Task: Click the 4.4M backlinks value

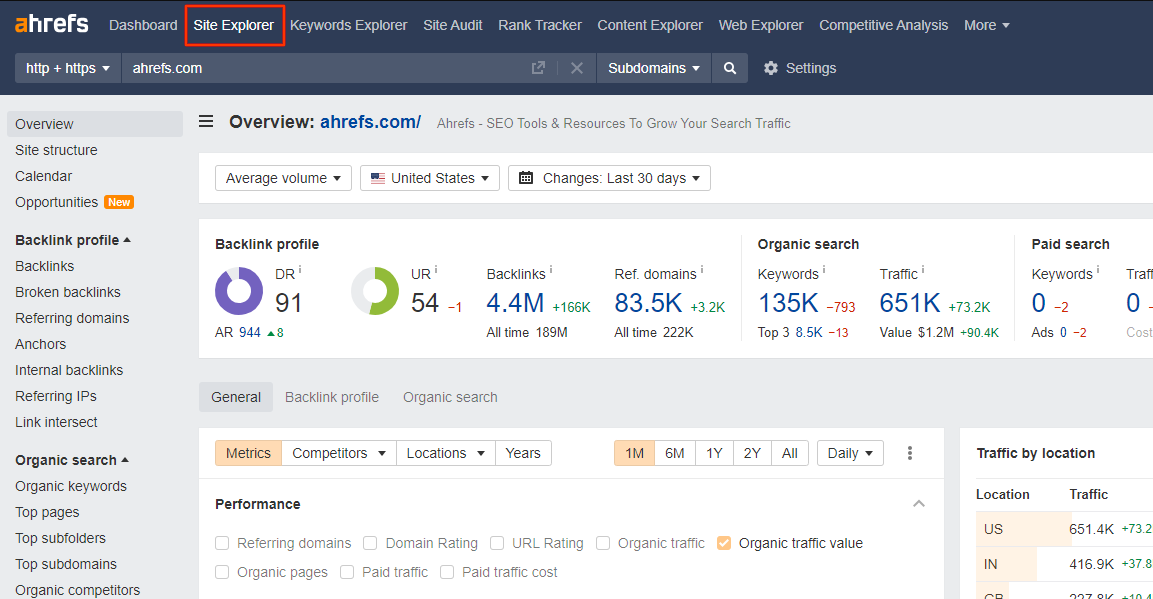Action: pyautogui.click(x=515, y=303)
